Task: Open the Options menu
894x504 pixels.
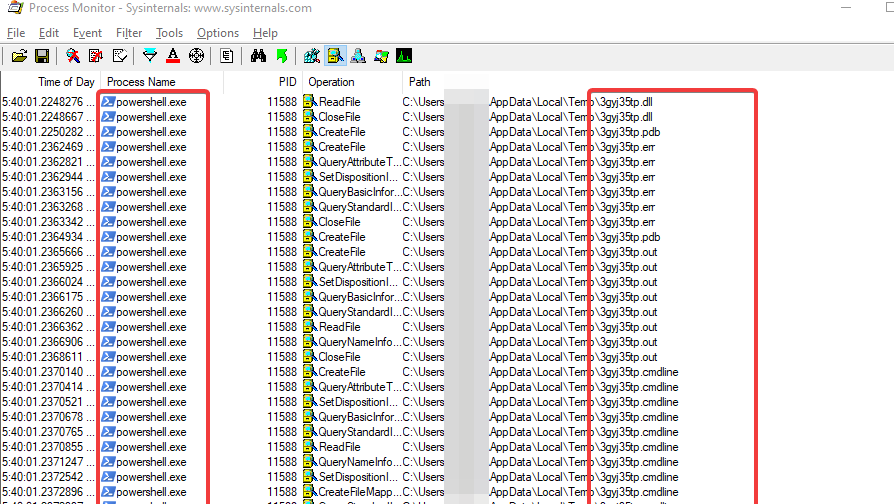Action: [218, 33]
